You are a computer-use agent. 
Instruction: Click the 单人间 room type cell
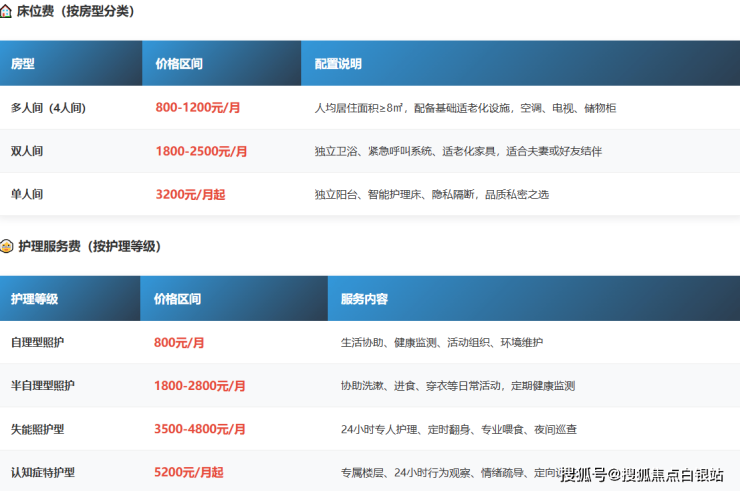click(x=27, y=194)
